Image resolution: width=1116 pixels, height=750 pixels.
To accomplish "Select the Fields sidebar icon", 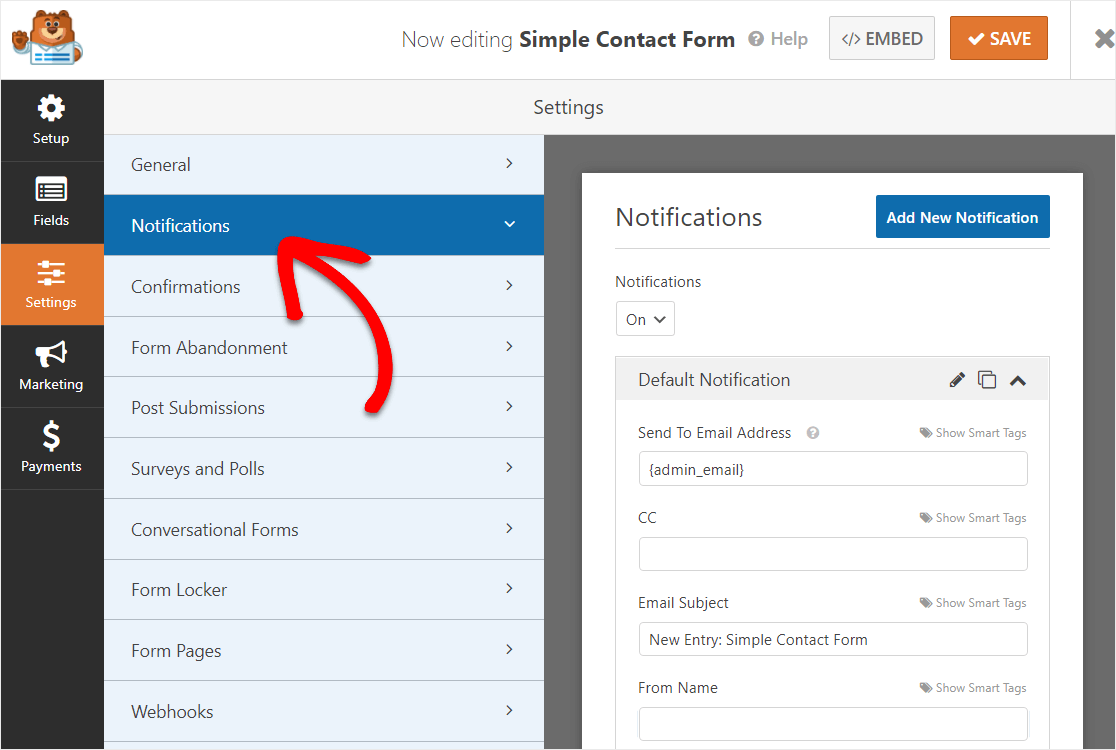I will click(52, 202).
